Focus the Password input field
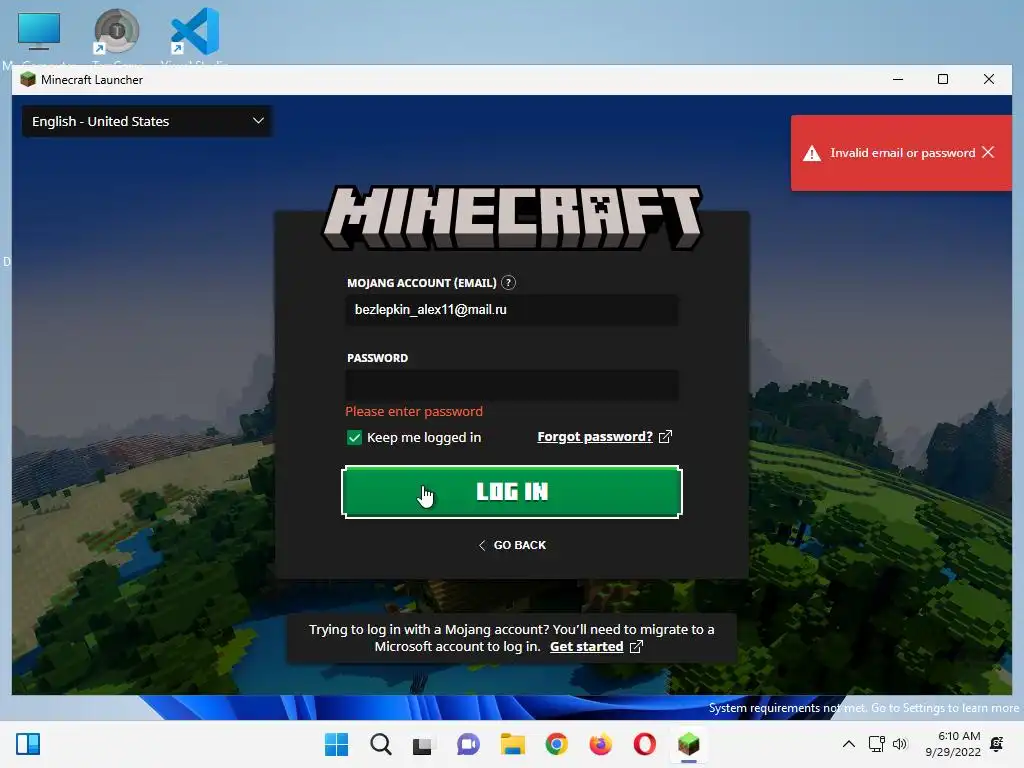1024x768 pixels. pyautogui.click(x=511, y=385)
